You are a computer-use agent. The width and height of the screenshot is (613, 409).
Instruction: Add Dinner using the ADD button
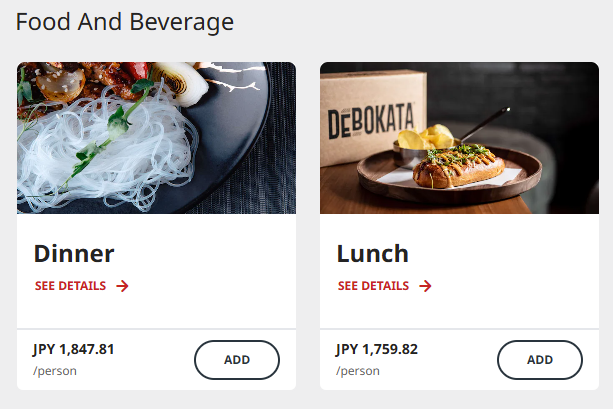click(237, 360)
